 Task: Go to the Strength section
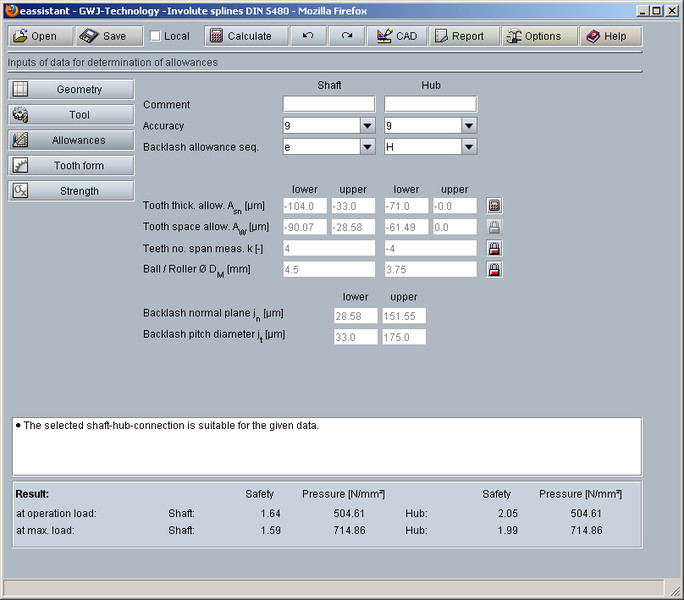pos(71,191)
